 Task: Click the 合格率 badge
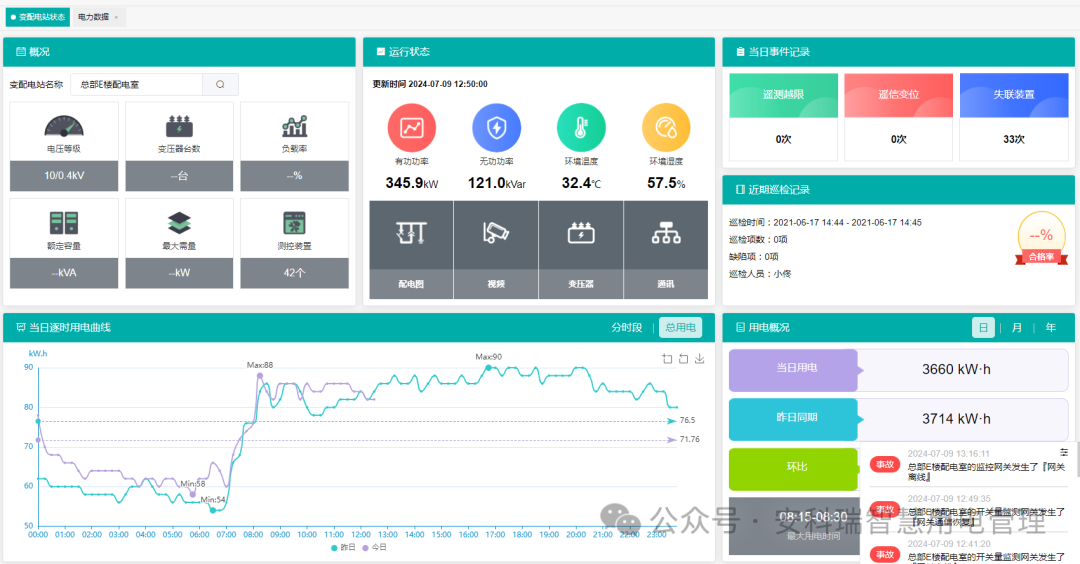click(1041, 240)
